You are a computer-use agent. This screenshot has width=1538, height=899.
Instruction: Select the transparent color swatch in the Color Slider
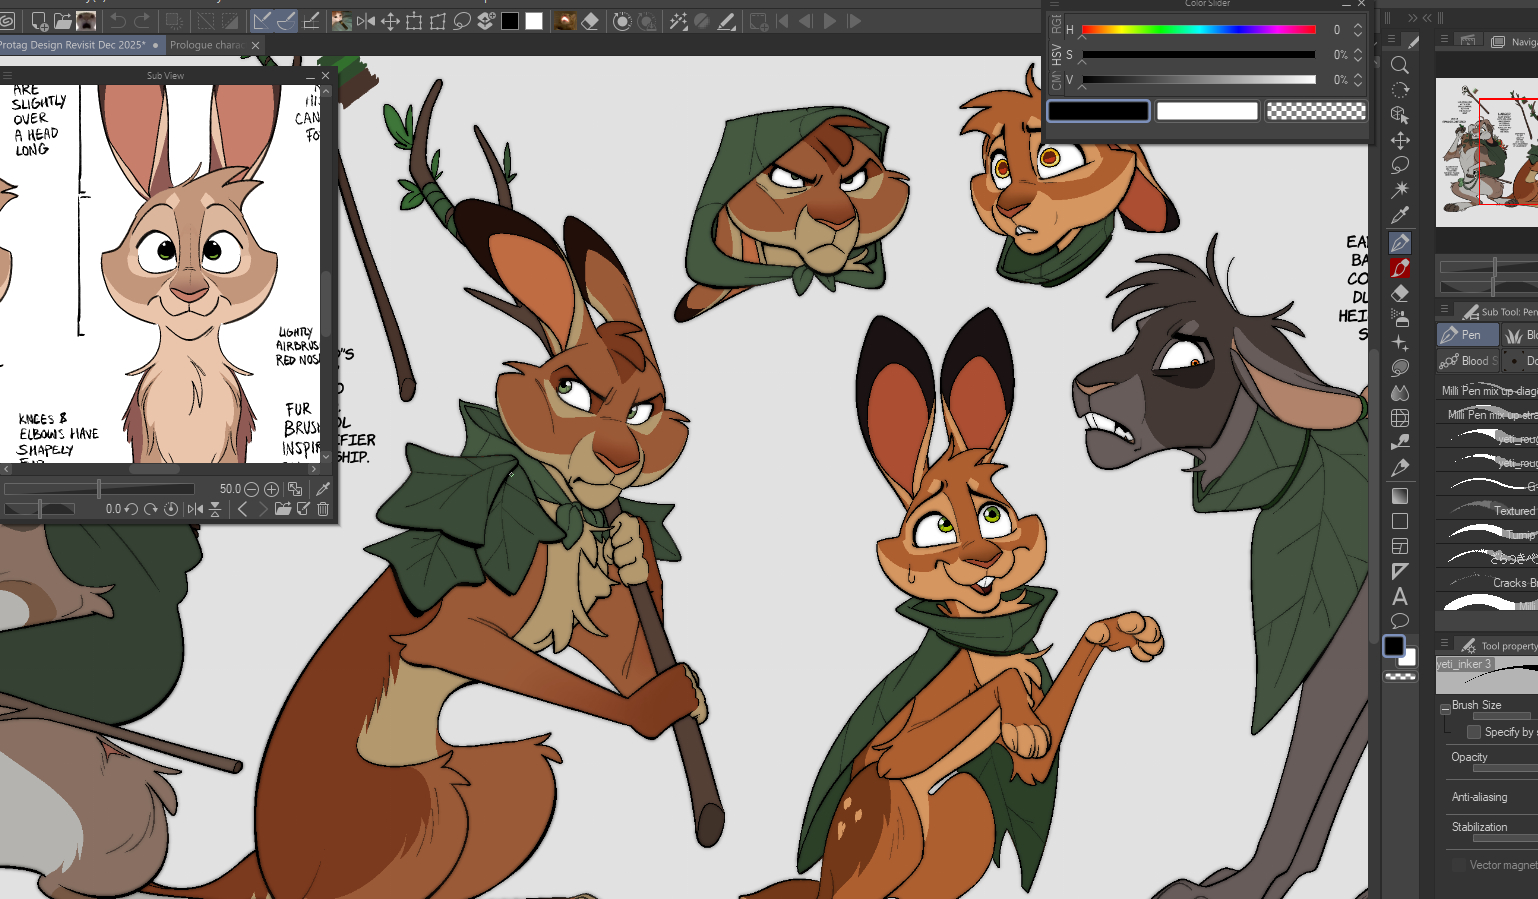(x=1315, y=111)
